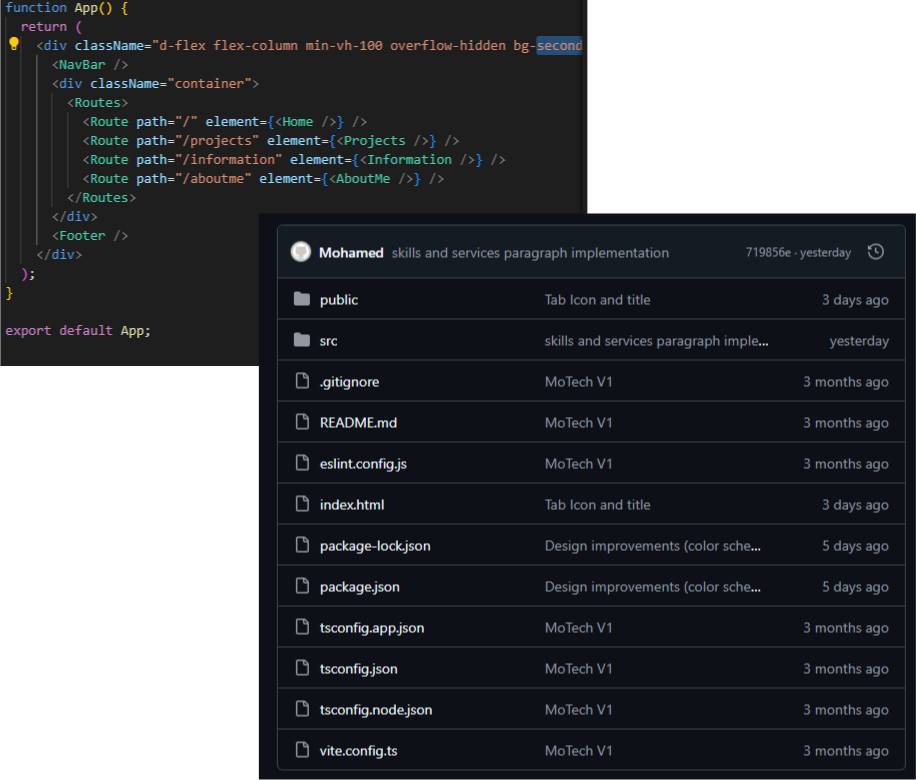This screenshot has height=780, width=916.
Task: Open the commit history clock icon
Action: pyautogui.click(x=875, y=252)
